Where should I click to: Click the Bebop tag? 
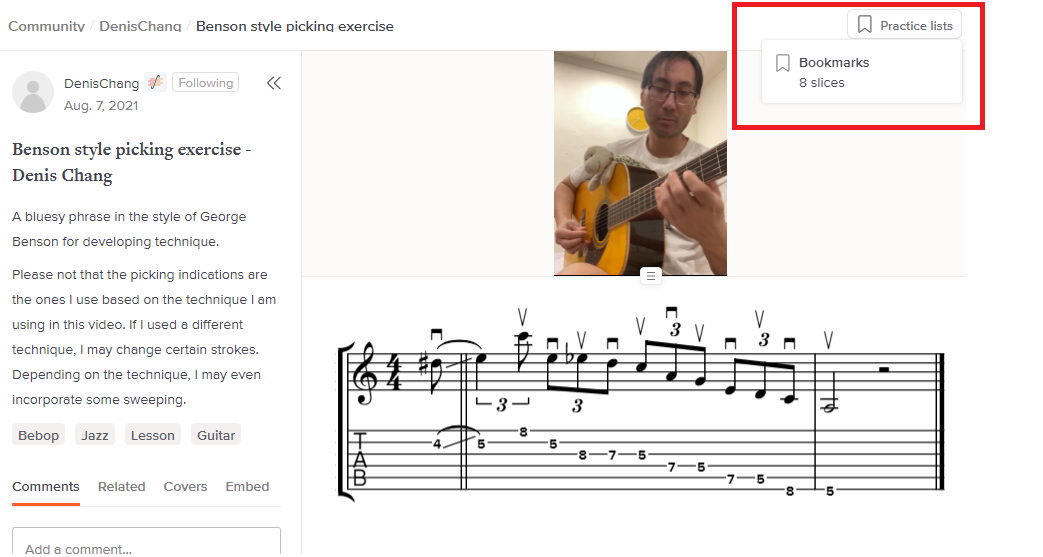click(x=38, y=435)
